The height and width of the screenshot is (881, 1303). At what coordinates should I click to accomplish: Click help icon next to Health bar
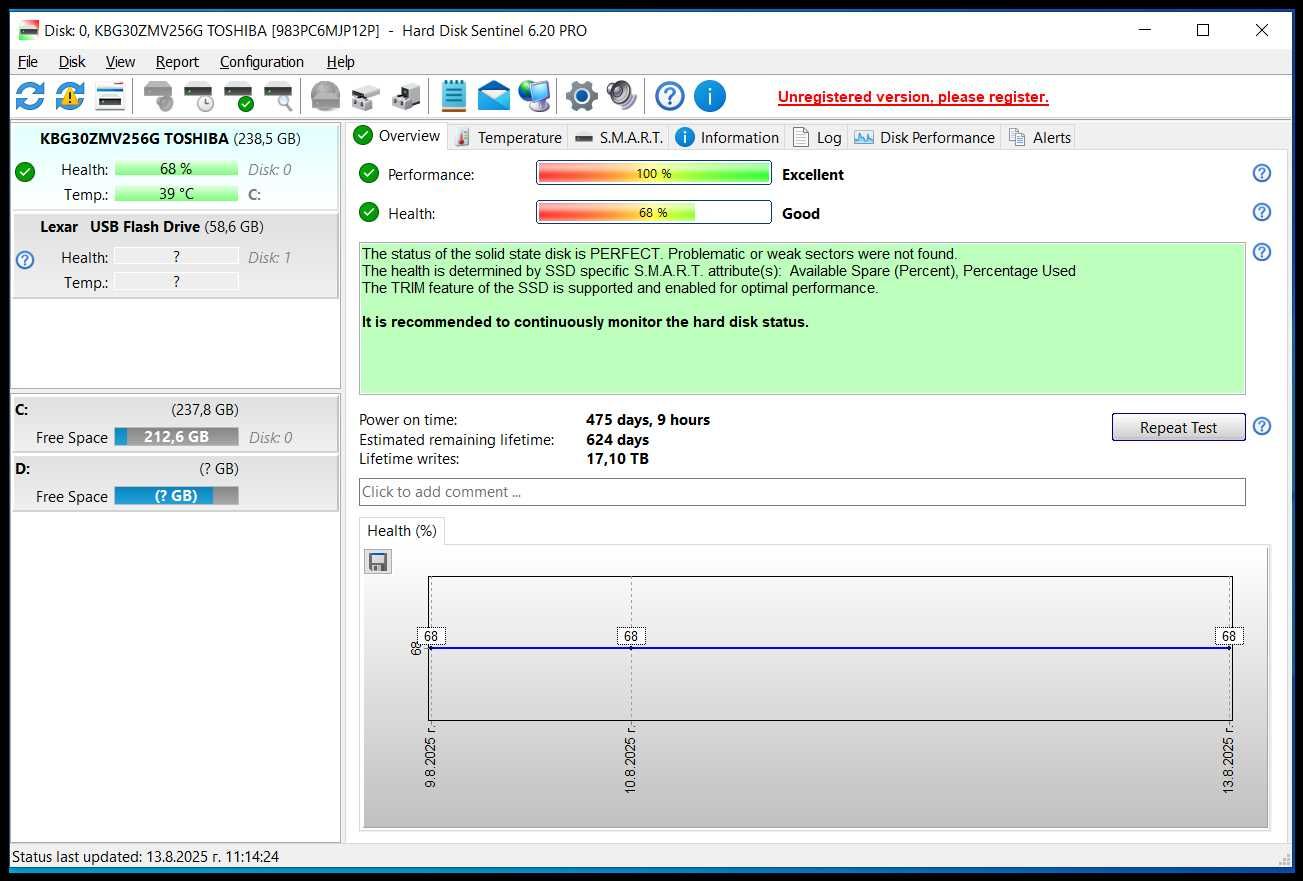coord(1262,212)
